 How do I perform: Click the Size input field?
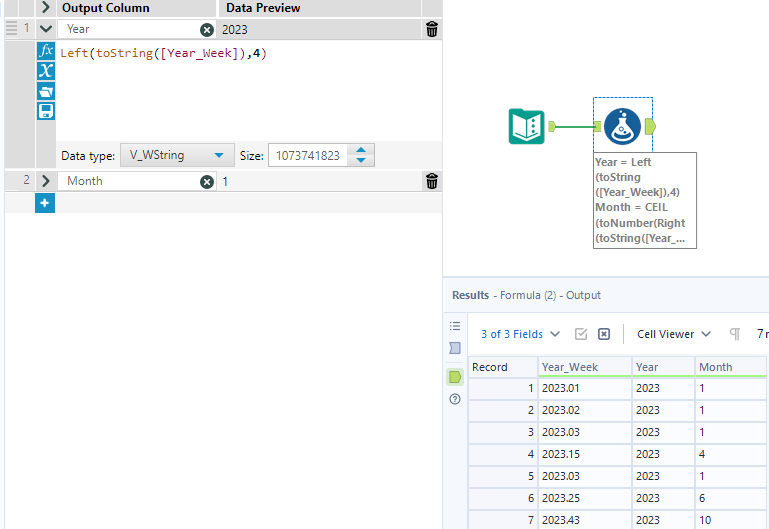pos(308,155)
